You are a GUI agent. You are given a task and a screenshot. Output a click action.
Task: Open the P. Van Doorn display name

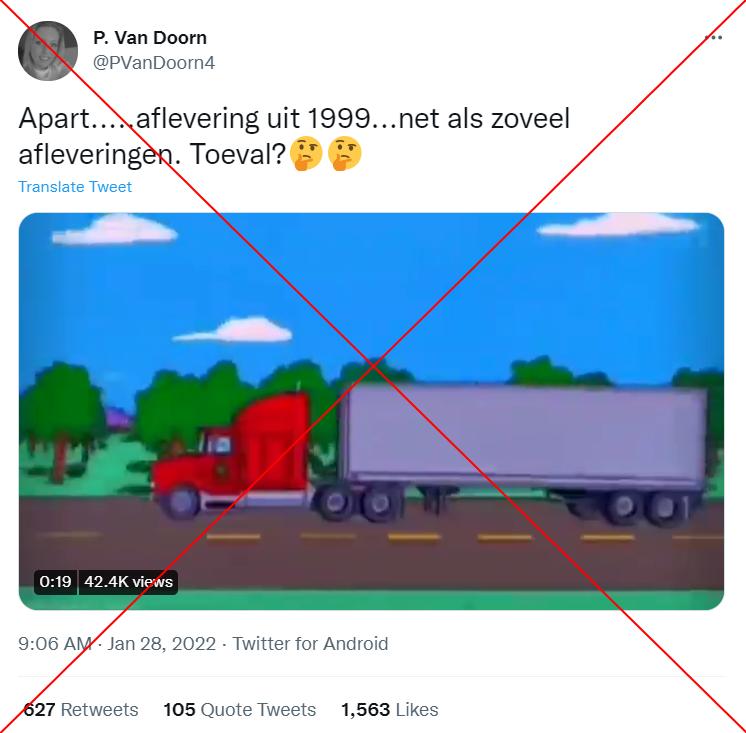(150, 38)
